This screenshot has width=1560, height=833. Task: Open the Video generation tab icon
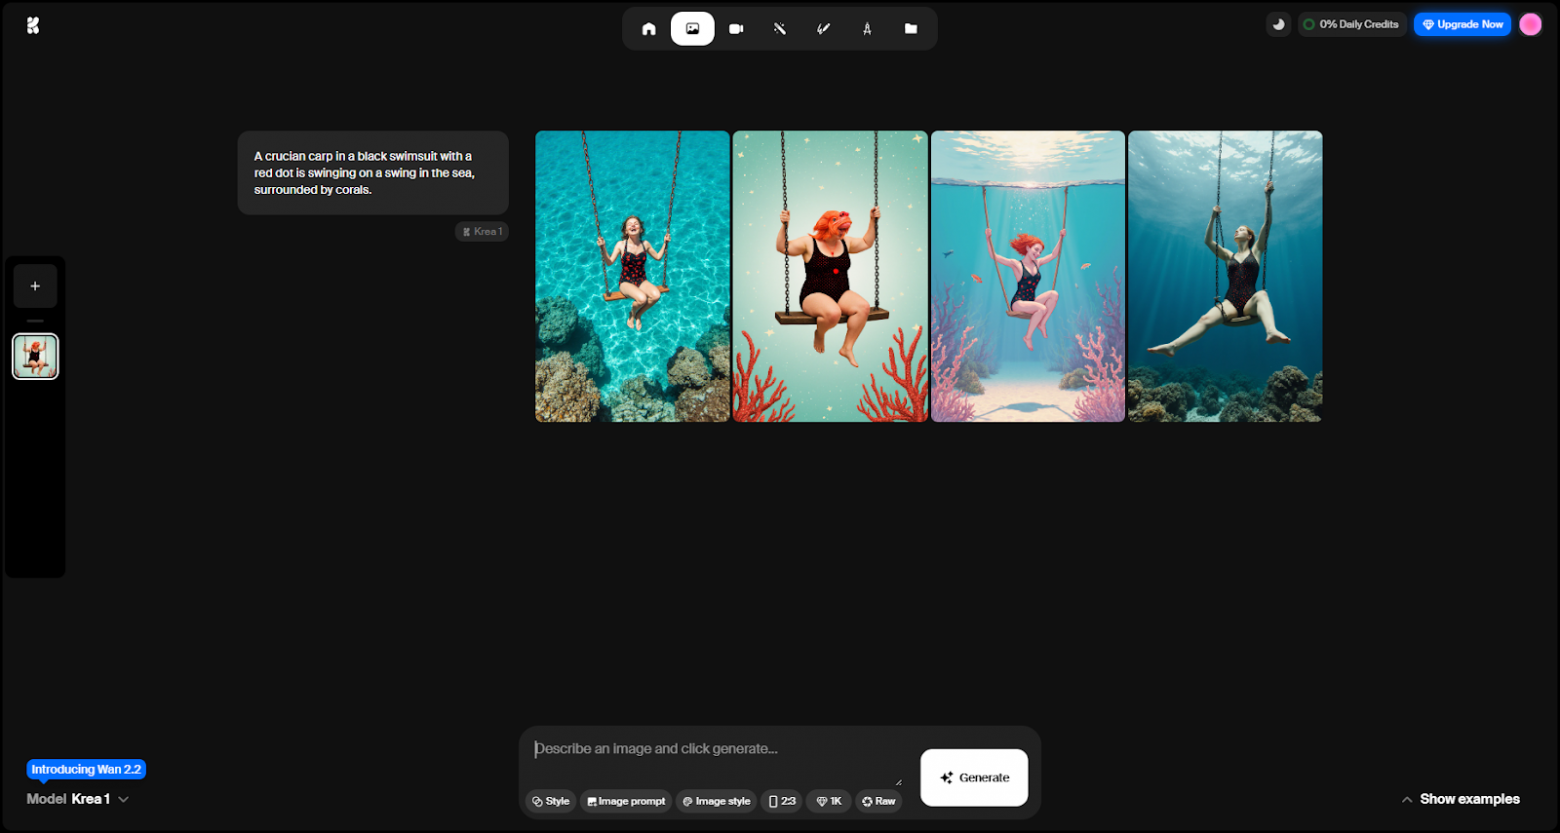pos(736,29)
